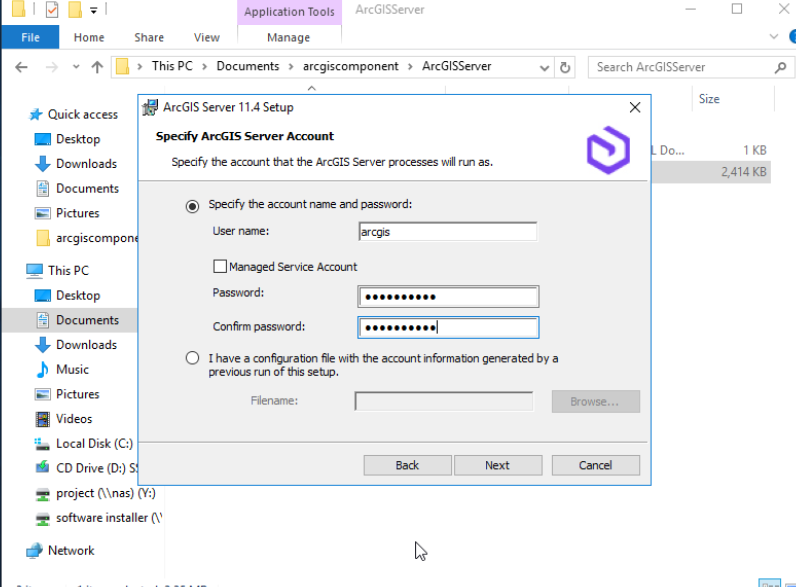The image size is (796, 587).
Task: Click 'Documents' in the address path
Action: (x=248, y=66)
